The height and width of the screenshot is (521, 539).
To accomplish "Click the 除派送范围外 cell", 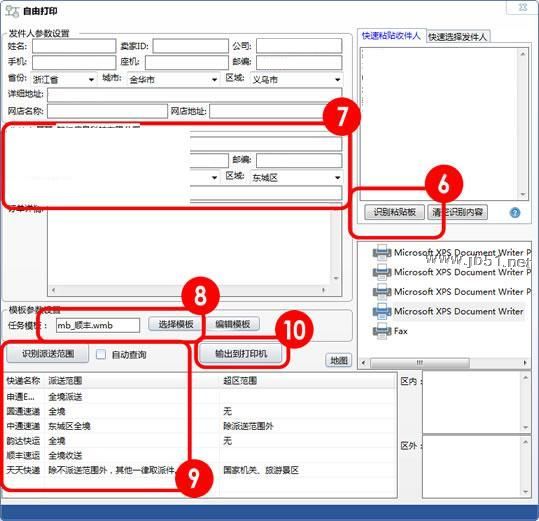I will [248, 426].
